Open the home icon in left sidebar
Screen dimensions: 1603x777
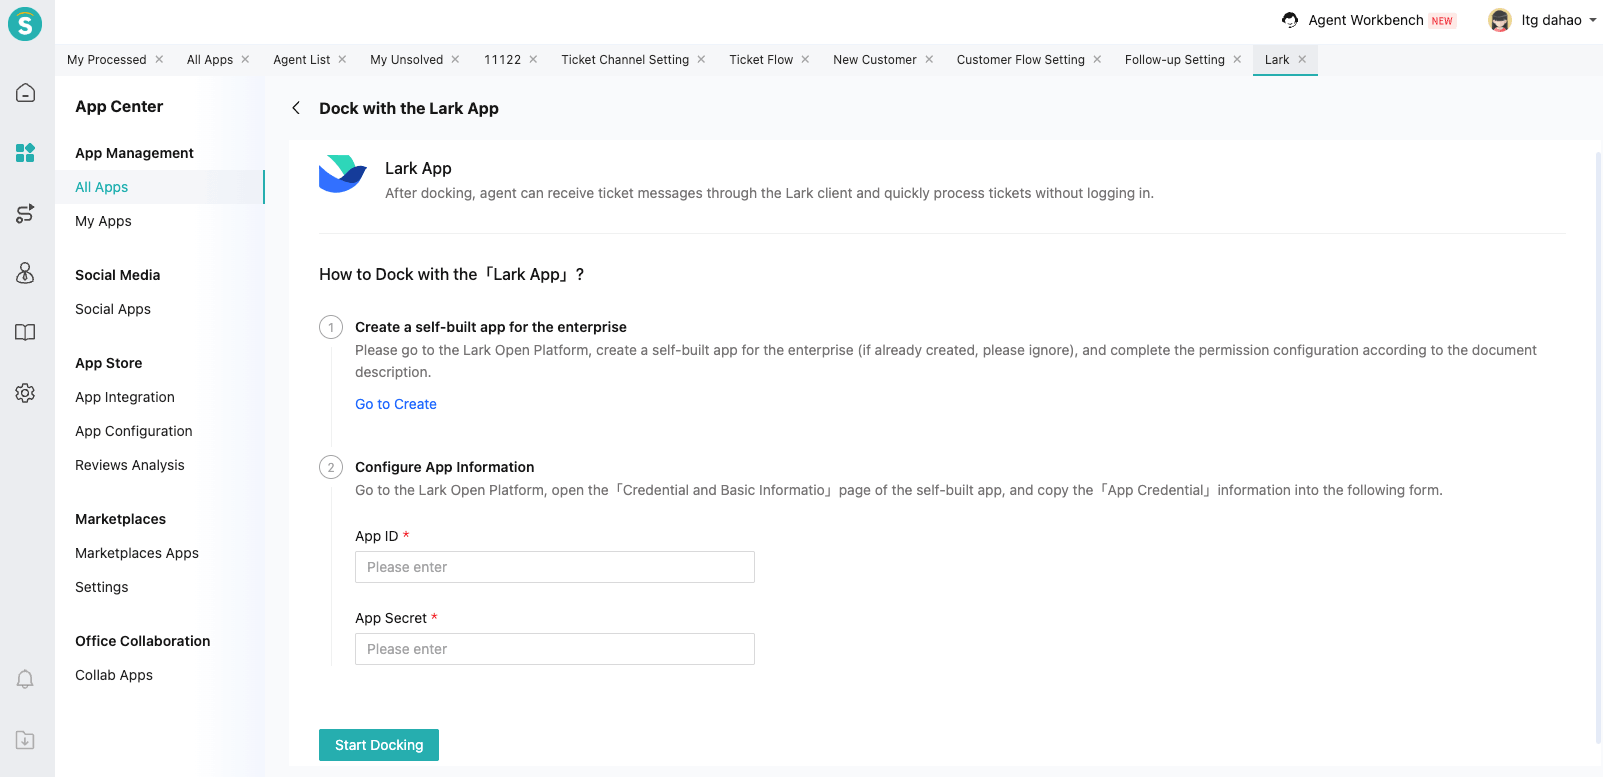point(26,93)
